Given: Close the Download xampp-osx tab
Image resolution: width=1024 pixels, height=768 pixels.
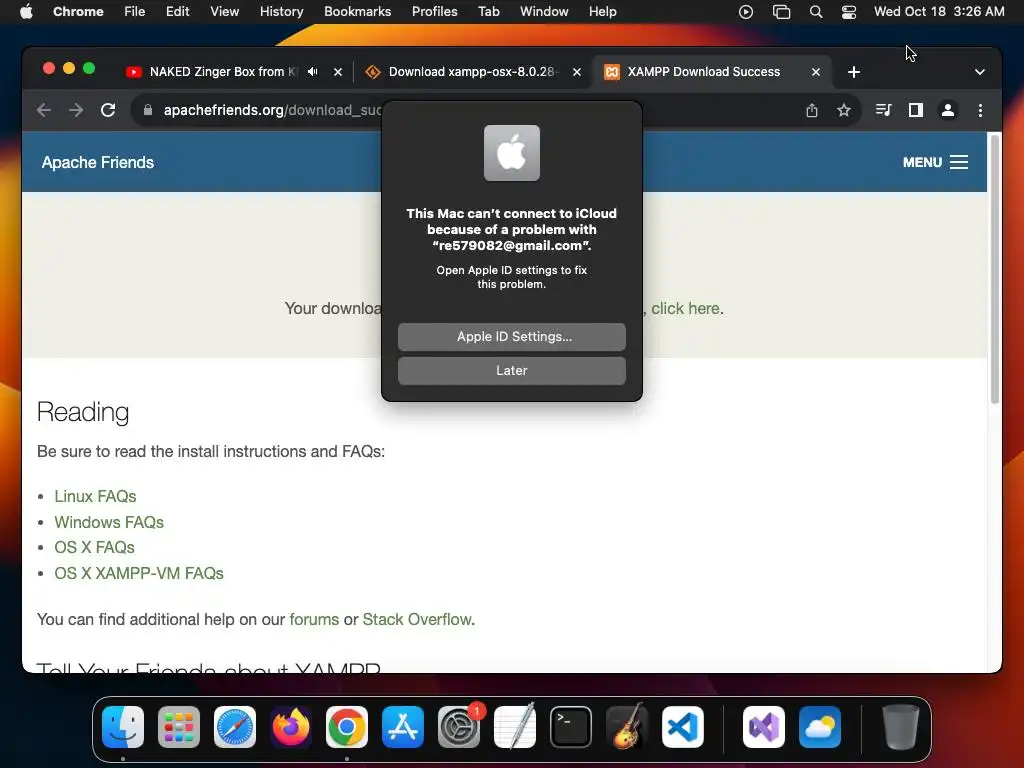Looking at the screenshot, I should tap(577, 72).
